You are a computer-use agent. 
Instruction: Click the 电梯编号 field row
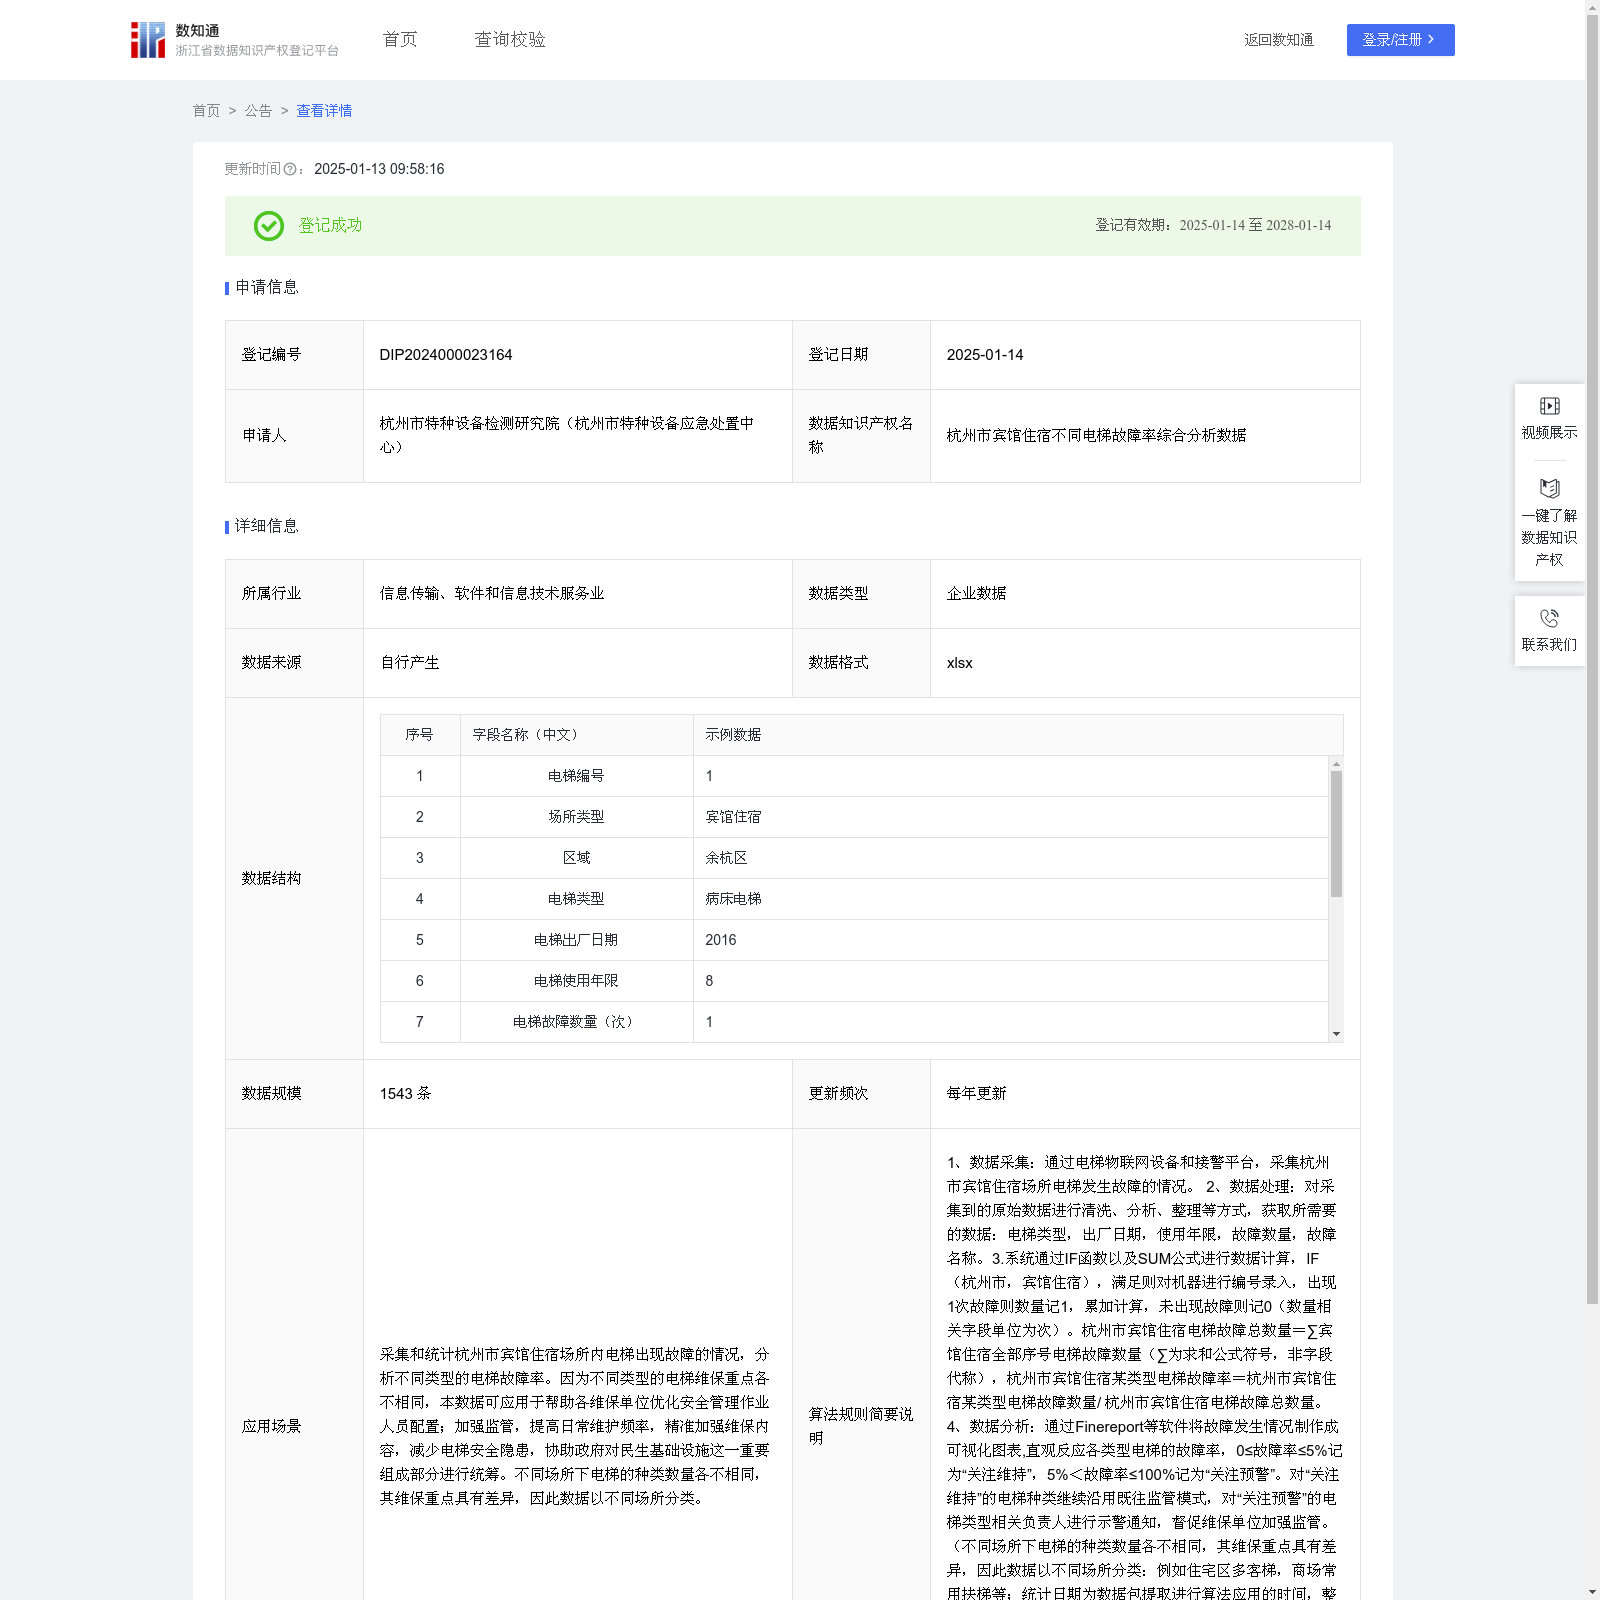855,776
